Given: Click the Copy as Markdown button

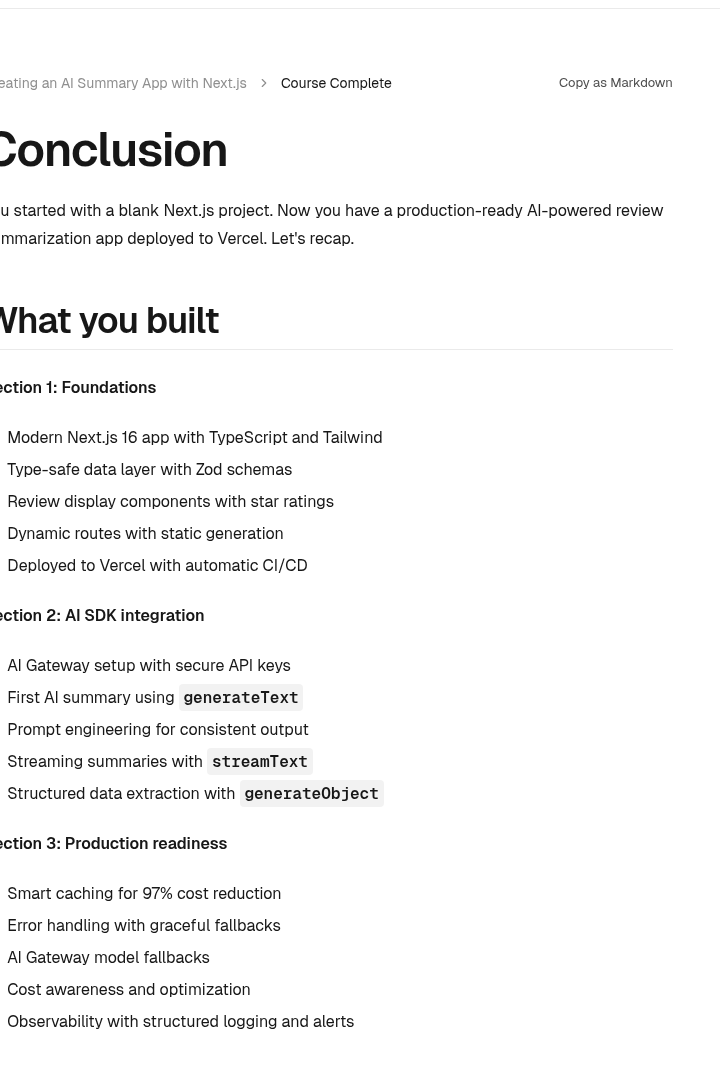Looking at the screenshot, I should coord(615,83).
